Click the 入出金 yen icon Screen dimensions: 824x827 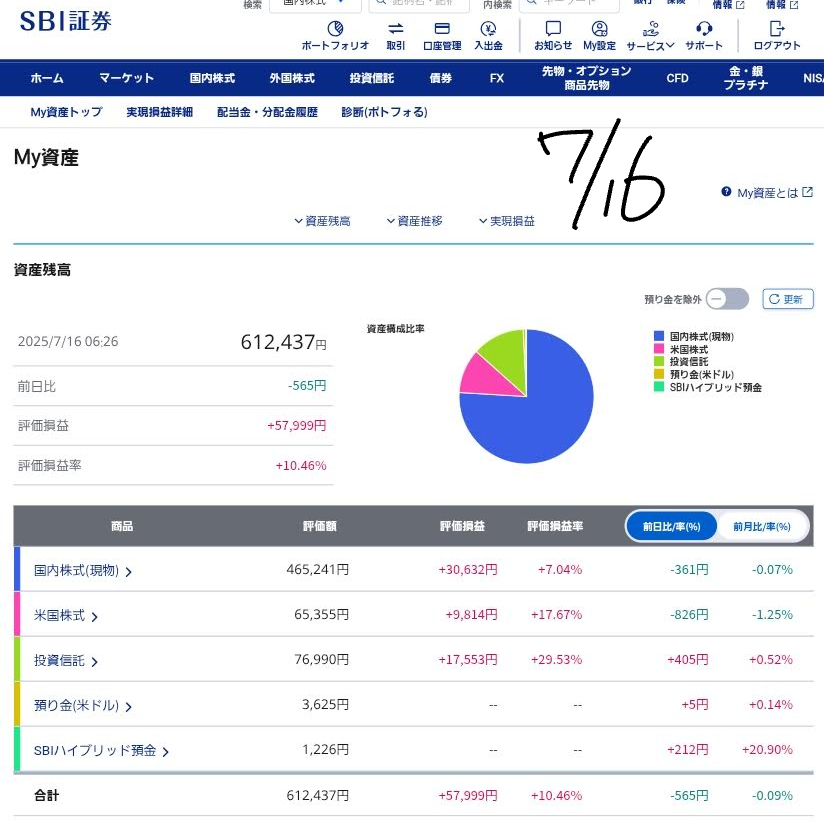488,28
